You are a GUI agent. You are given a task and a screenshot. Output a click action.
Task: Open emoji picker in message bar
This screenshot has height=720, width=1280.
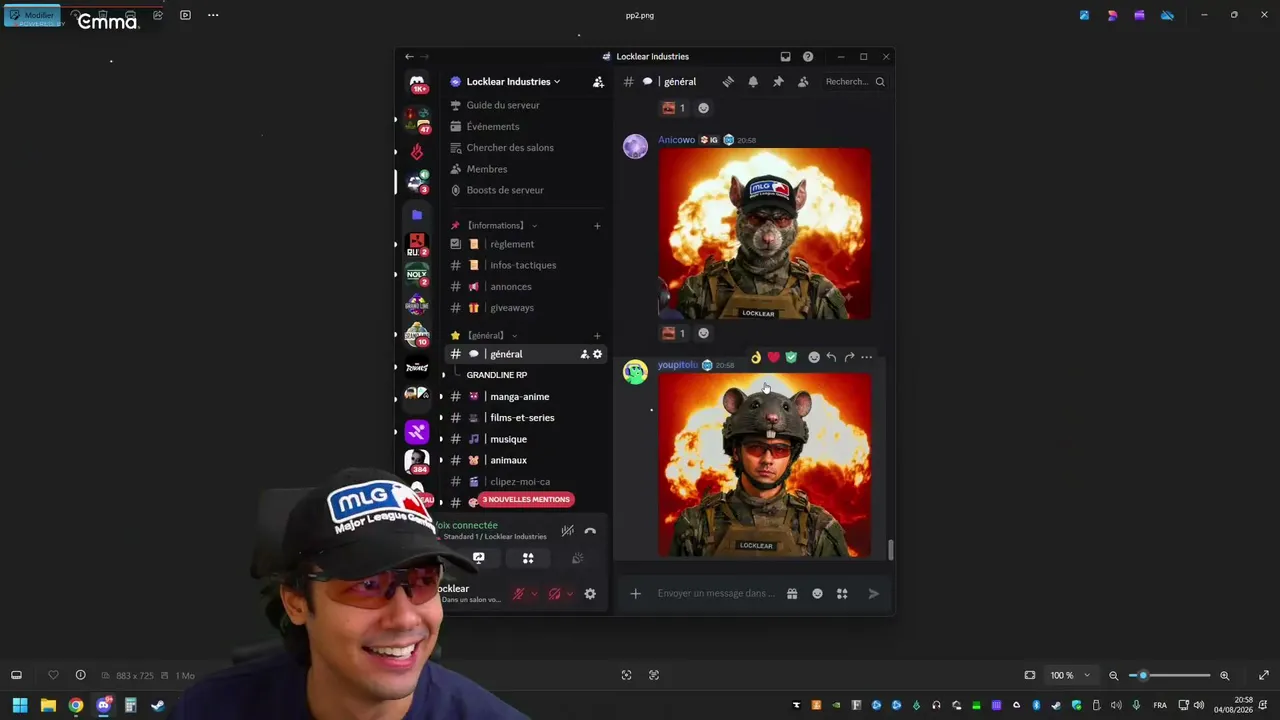tap(817, 594)
